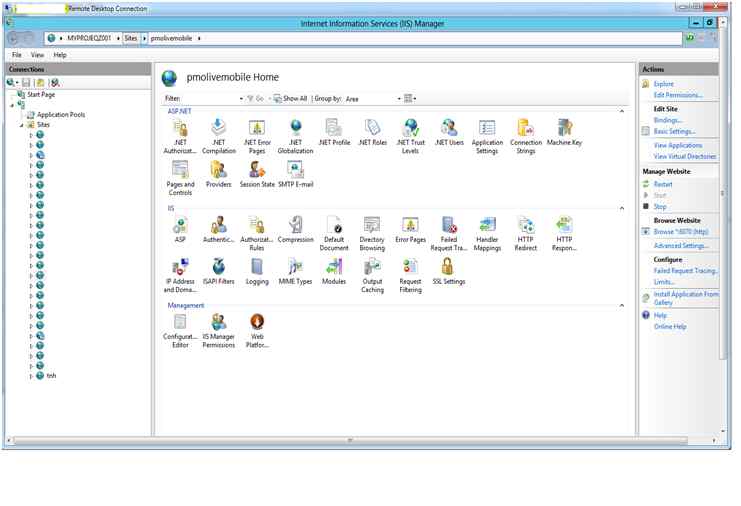Image resolution: width=741 pixels, height=506 pixels.
Task: Open Failed Request Tracing Rules icon
Action: click(449, 234)
